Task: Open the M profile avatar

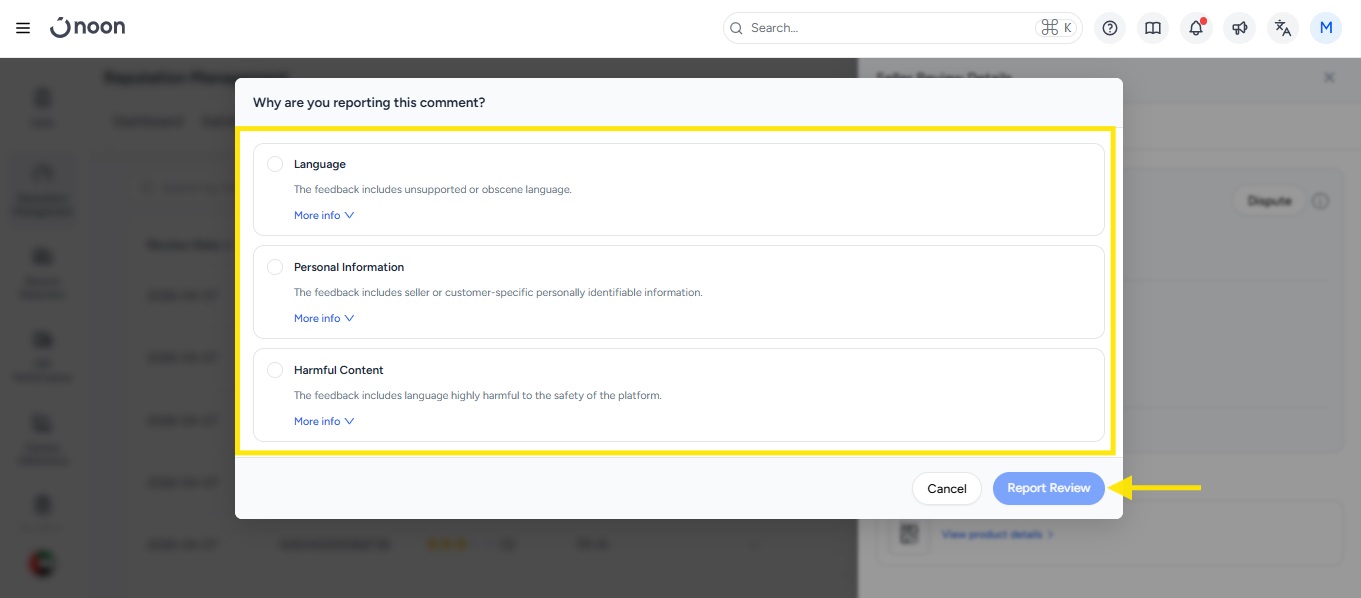Action: (1326, 28)
